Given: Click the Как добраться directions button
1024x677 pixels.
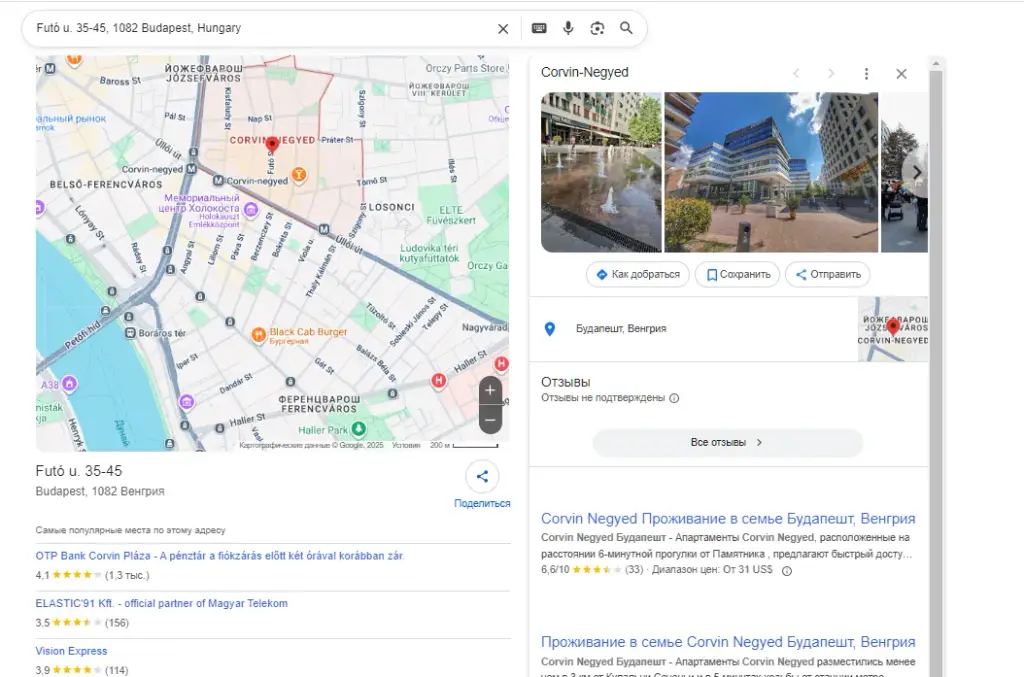Looking at the screenshot, I should click(x=637, y=274).
